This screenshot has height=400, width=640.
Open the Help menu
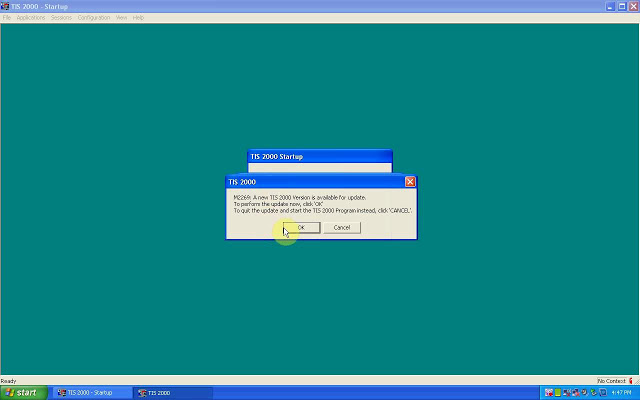[x=138, y=18]
